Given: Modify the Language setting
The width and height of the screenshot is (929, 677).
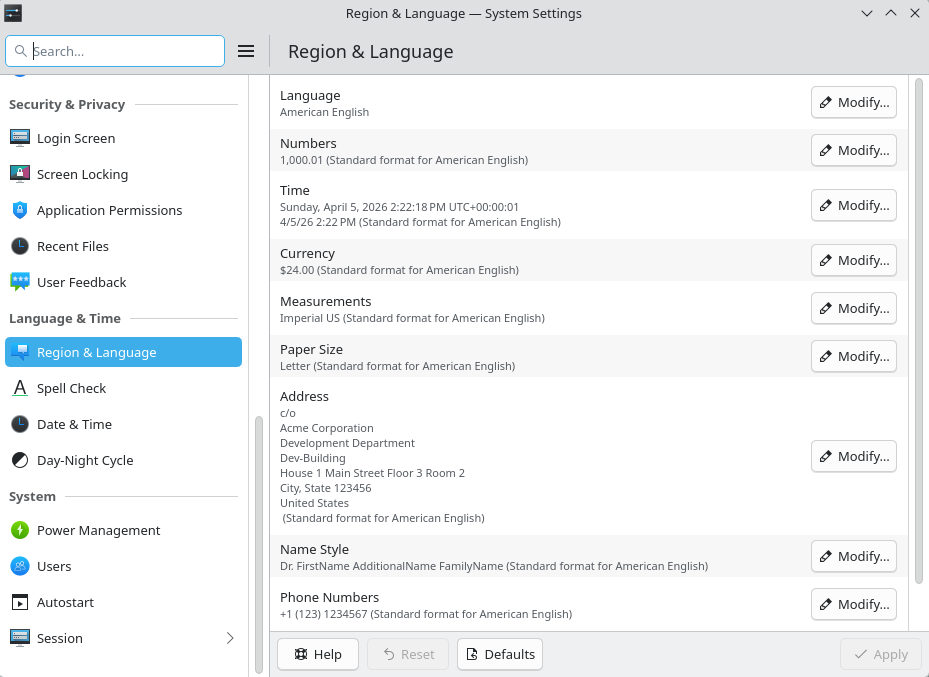Looking at the screenshot, I should point(853,102).
